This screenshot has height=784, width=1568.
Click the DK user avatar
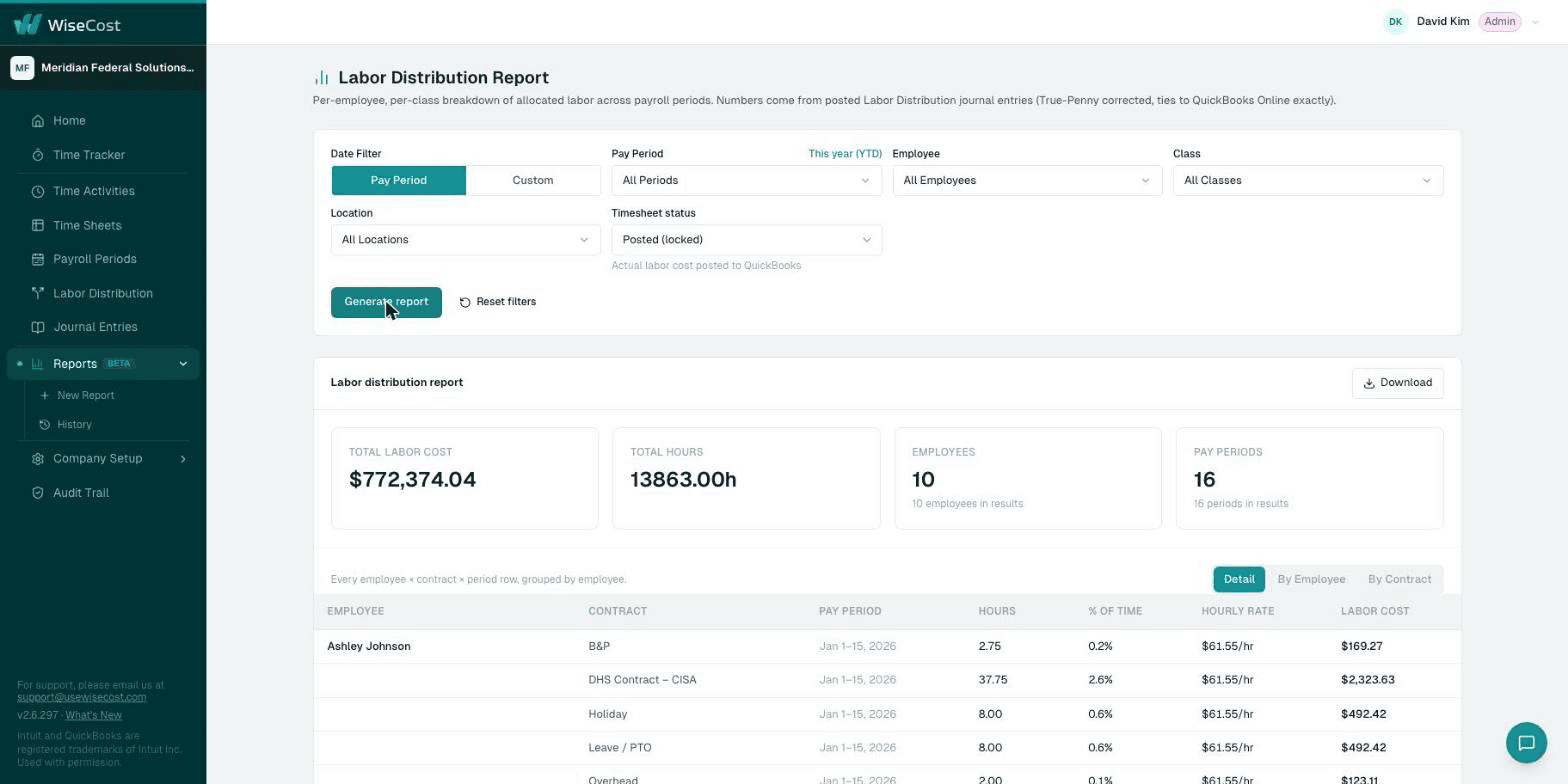[x=1395, y=22]
